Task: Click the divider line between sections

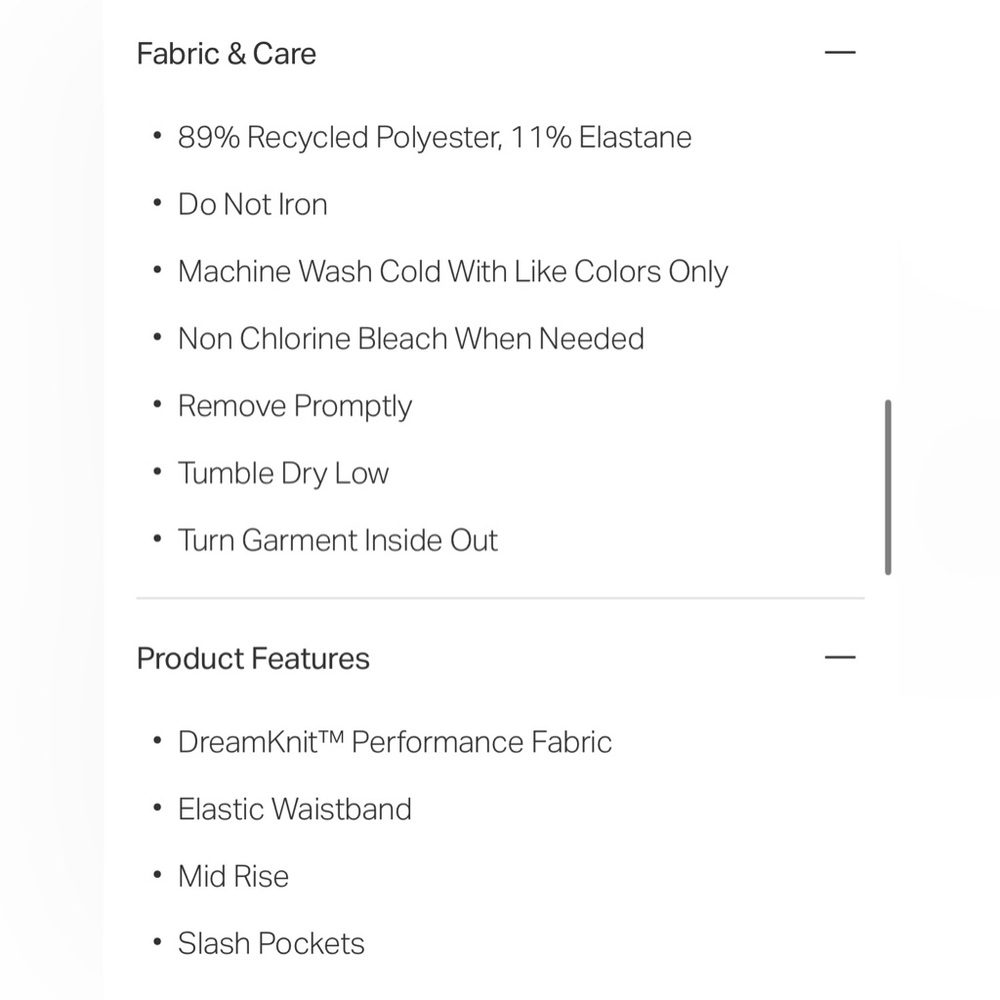Action: tap(500, 598)
